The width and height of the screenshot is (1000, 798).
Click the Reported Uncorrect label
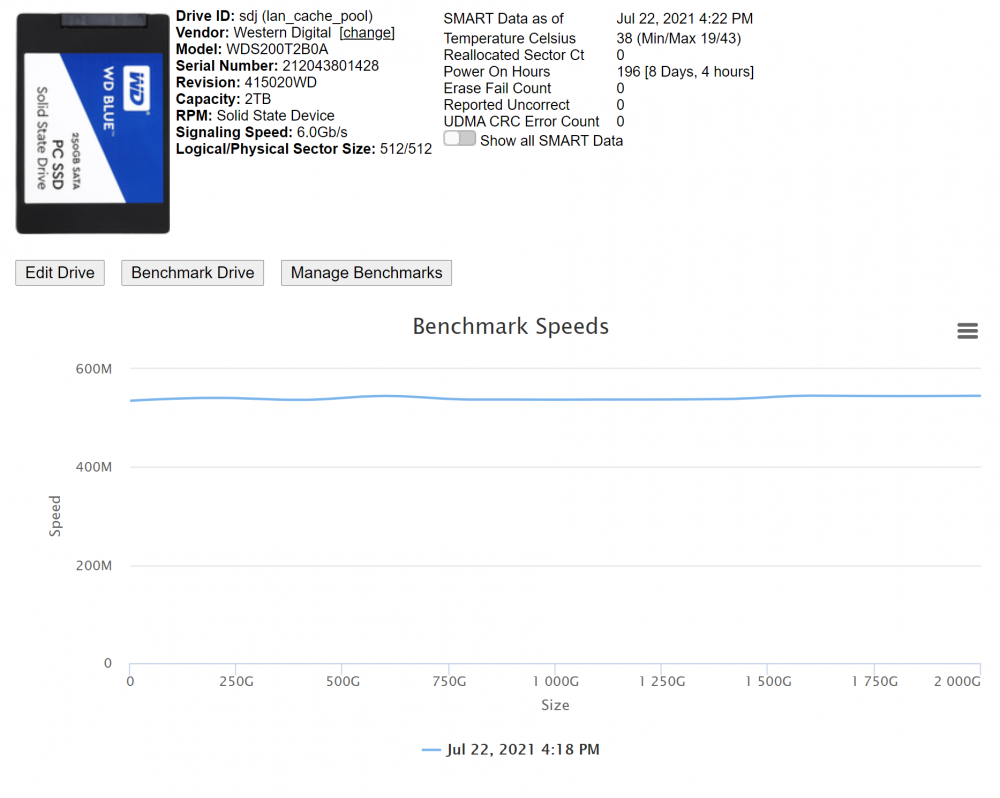pos(506,105)
